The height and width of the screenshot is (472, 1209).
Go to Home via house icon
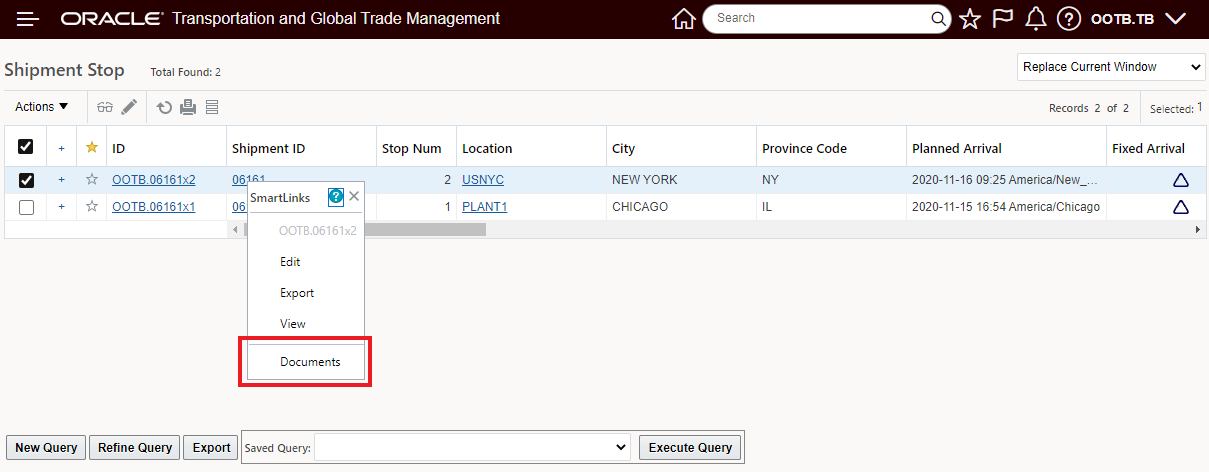click(684, 19)
